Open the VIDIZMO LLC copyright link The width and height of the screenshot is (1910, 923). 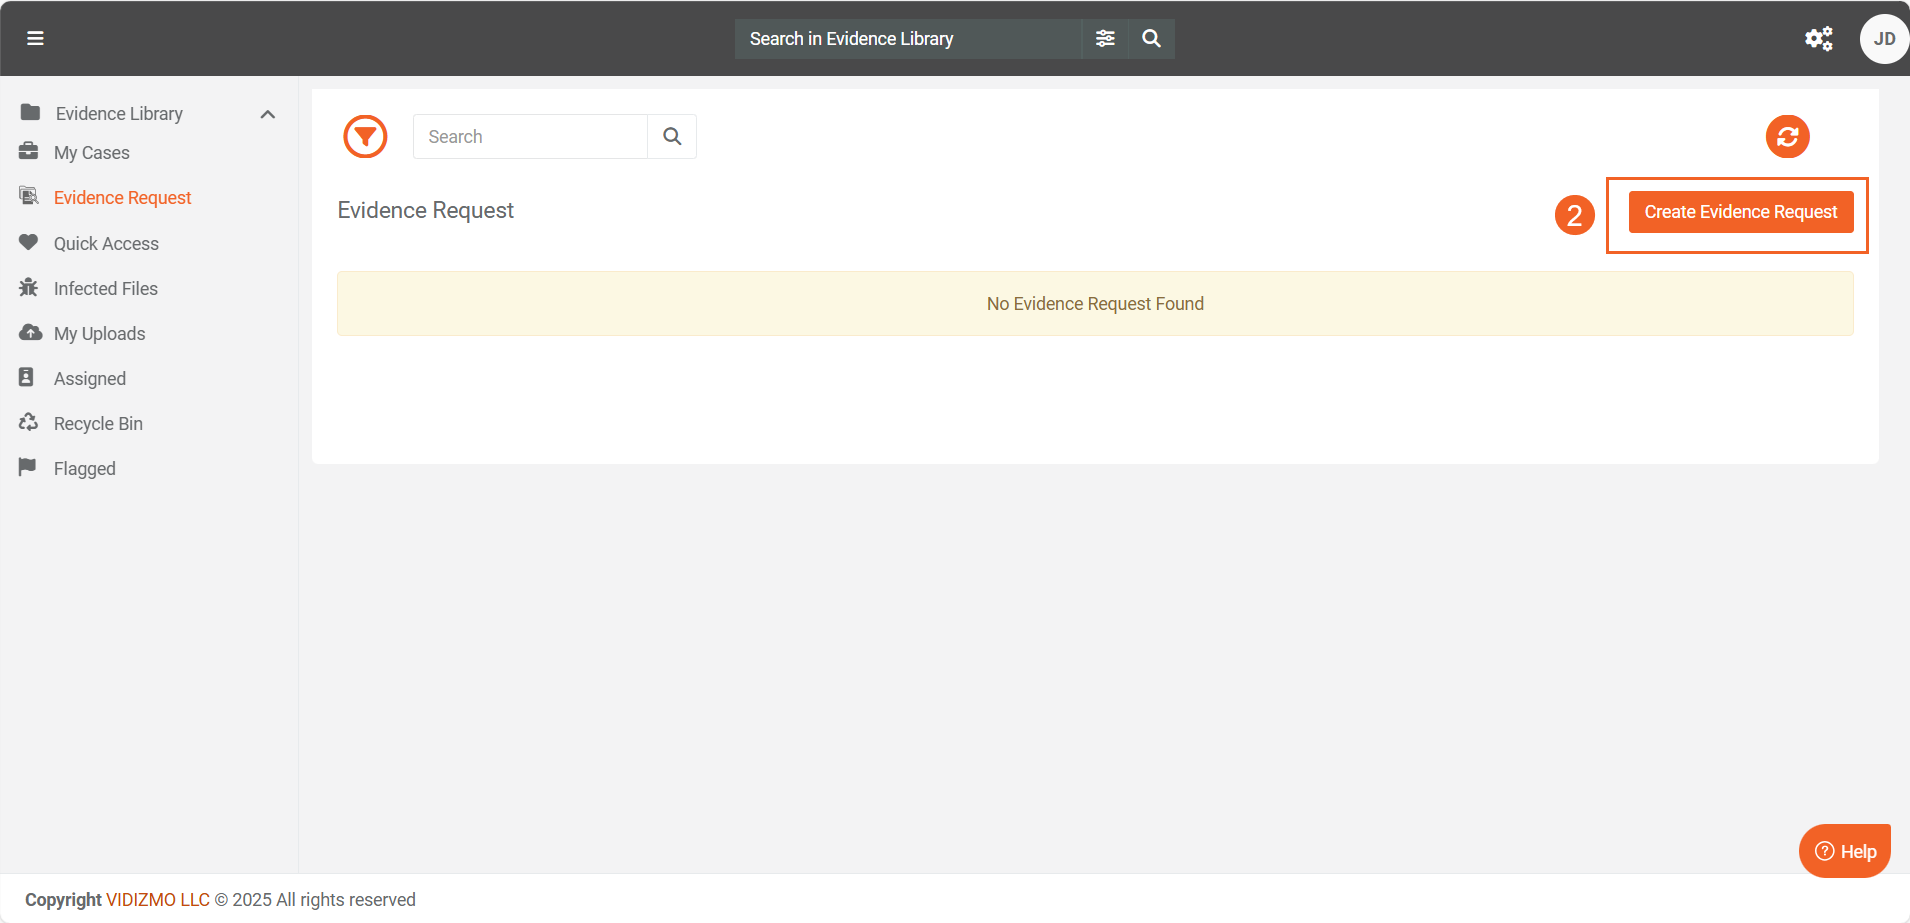(x=157, y=899)
